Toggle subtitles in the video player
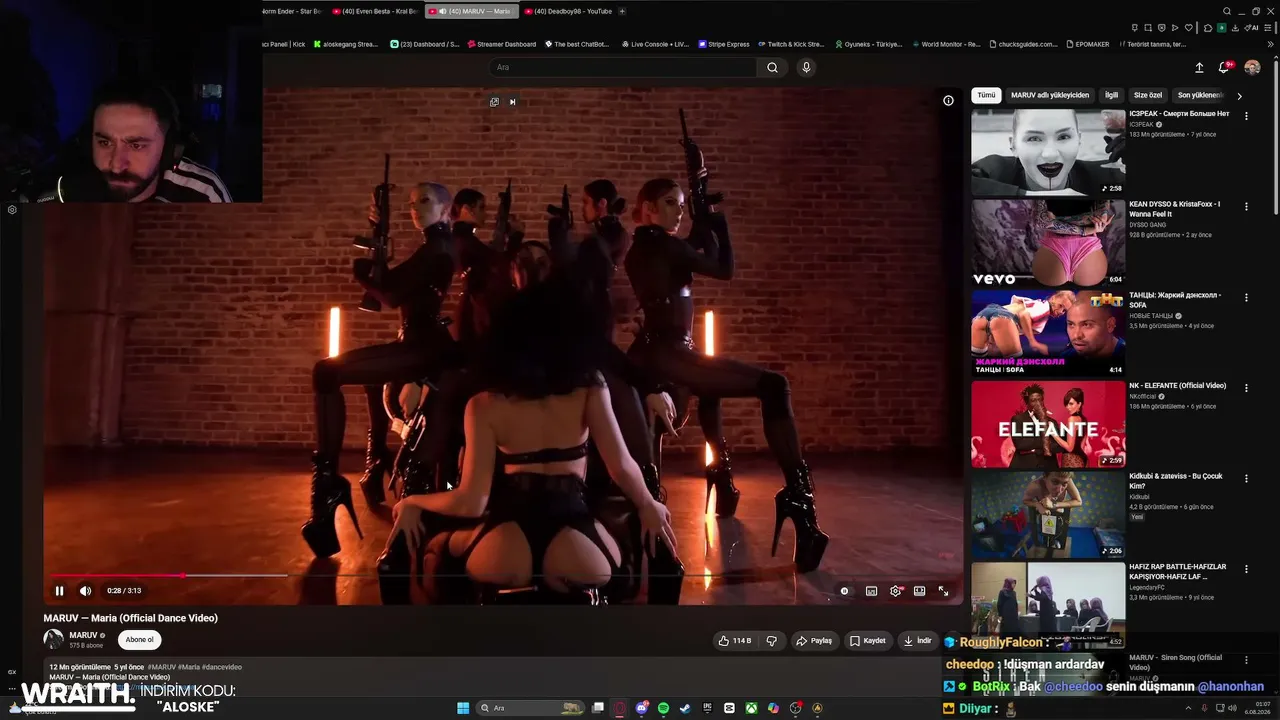The height and width of the screenshot is (720, 1280). click(871, 591)
